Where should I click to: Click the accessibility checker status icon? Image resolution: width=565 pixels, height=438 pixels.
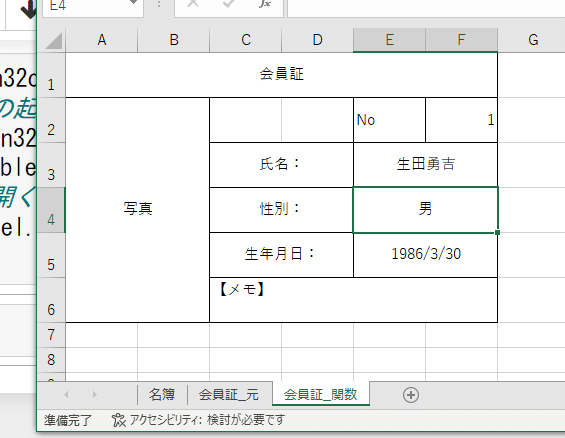(119, 420)
